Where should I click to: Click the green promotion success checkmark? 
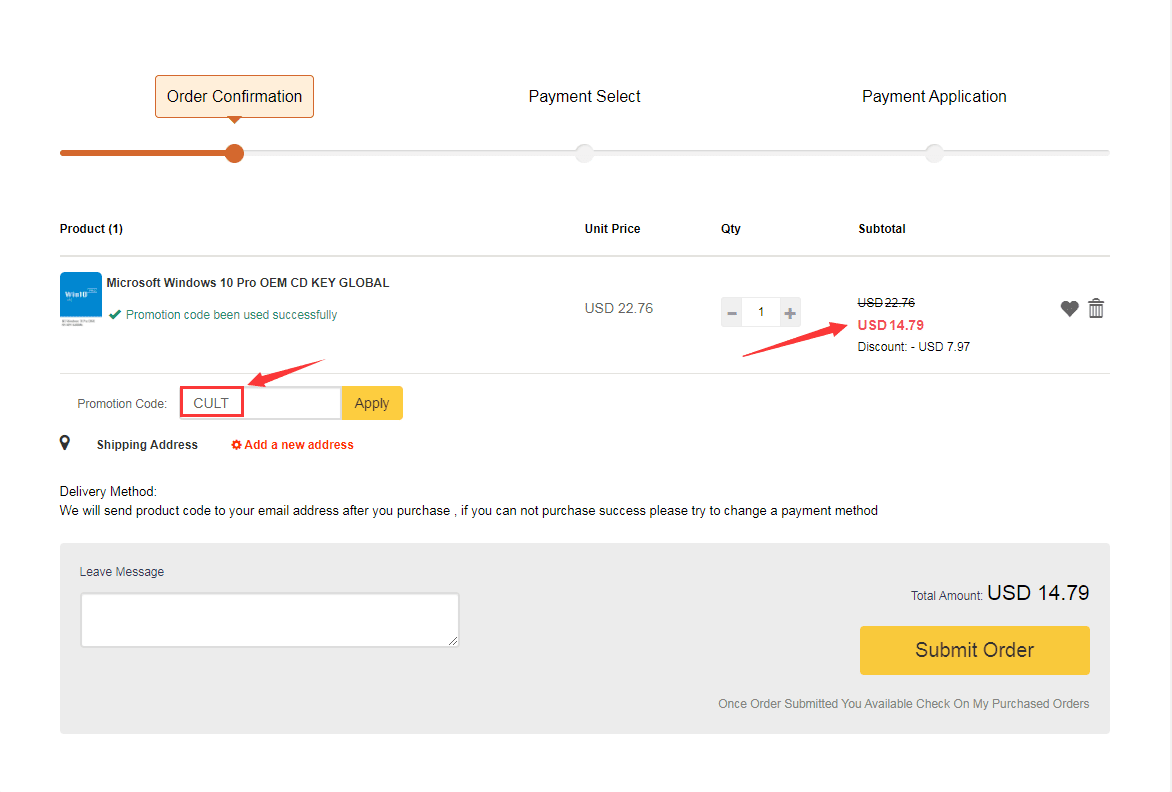click(x=115, y=314)
